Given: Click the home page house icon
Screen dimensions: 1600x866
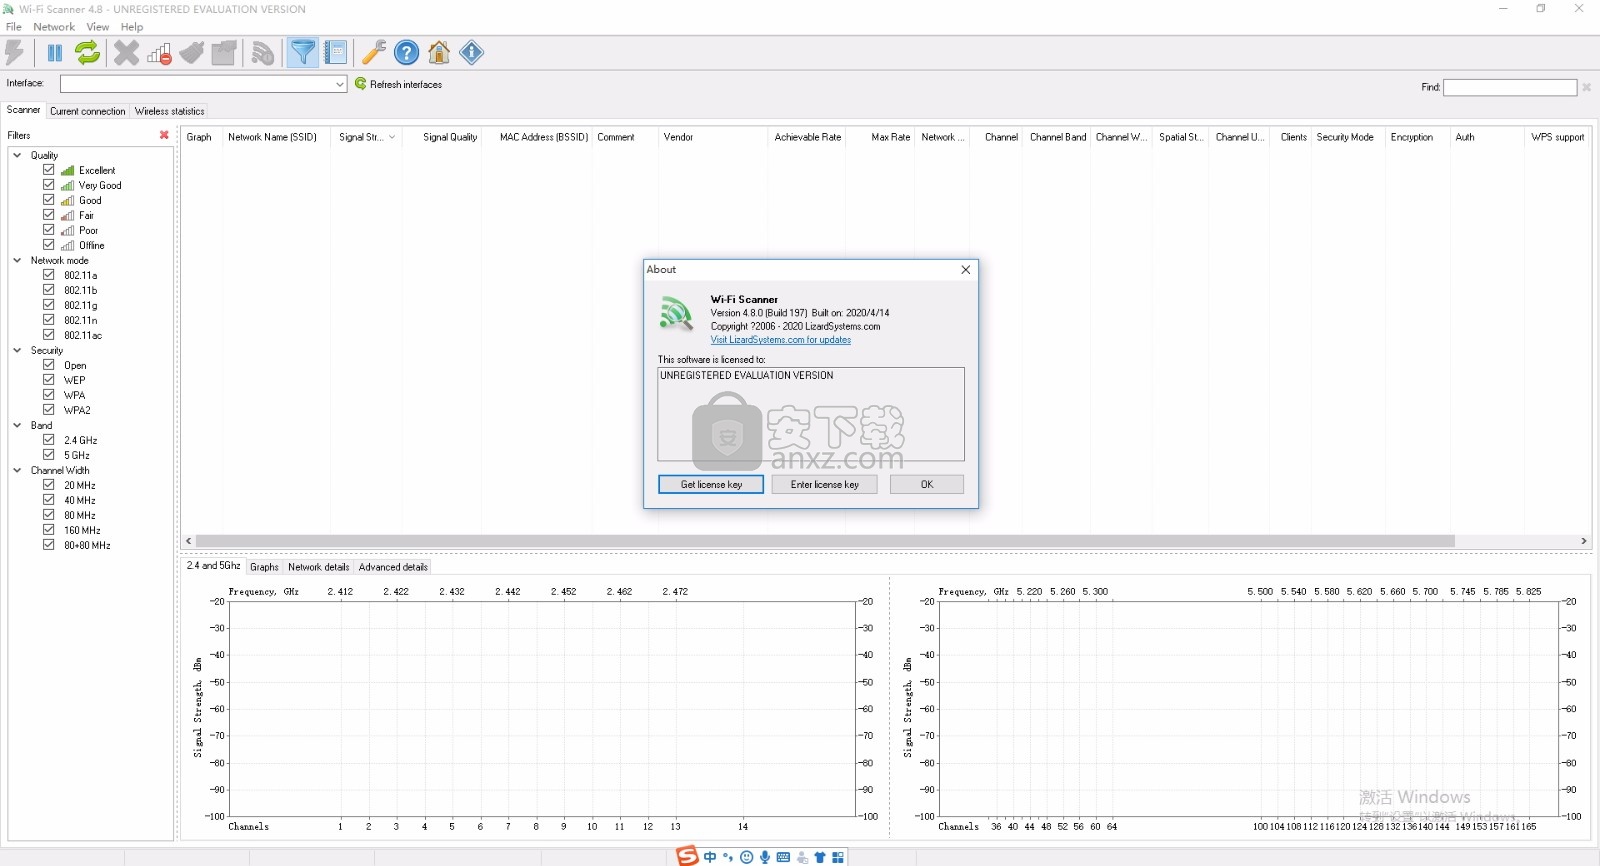Looking at the screenshot, I should pos(439,52).
